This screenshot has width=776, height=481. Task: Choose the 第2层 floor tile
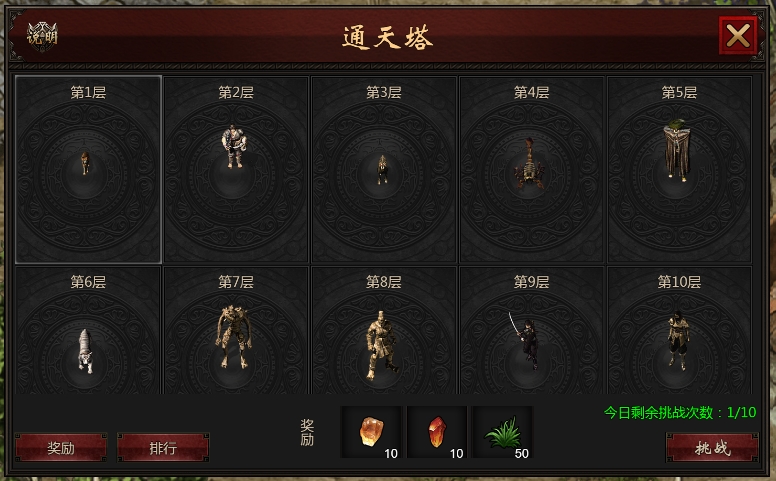pos(236,169)
